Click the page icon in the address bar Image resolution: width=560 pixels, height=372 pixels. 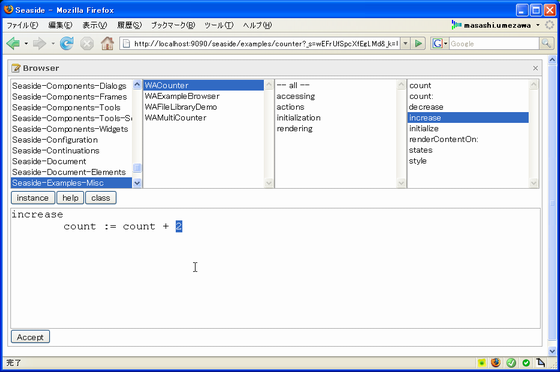coord(126,44)
